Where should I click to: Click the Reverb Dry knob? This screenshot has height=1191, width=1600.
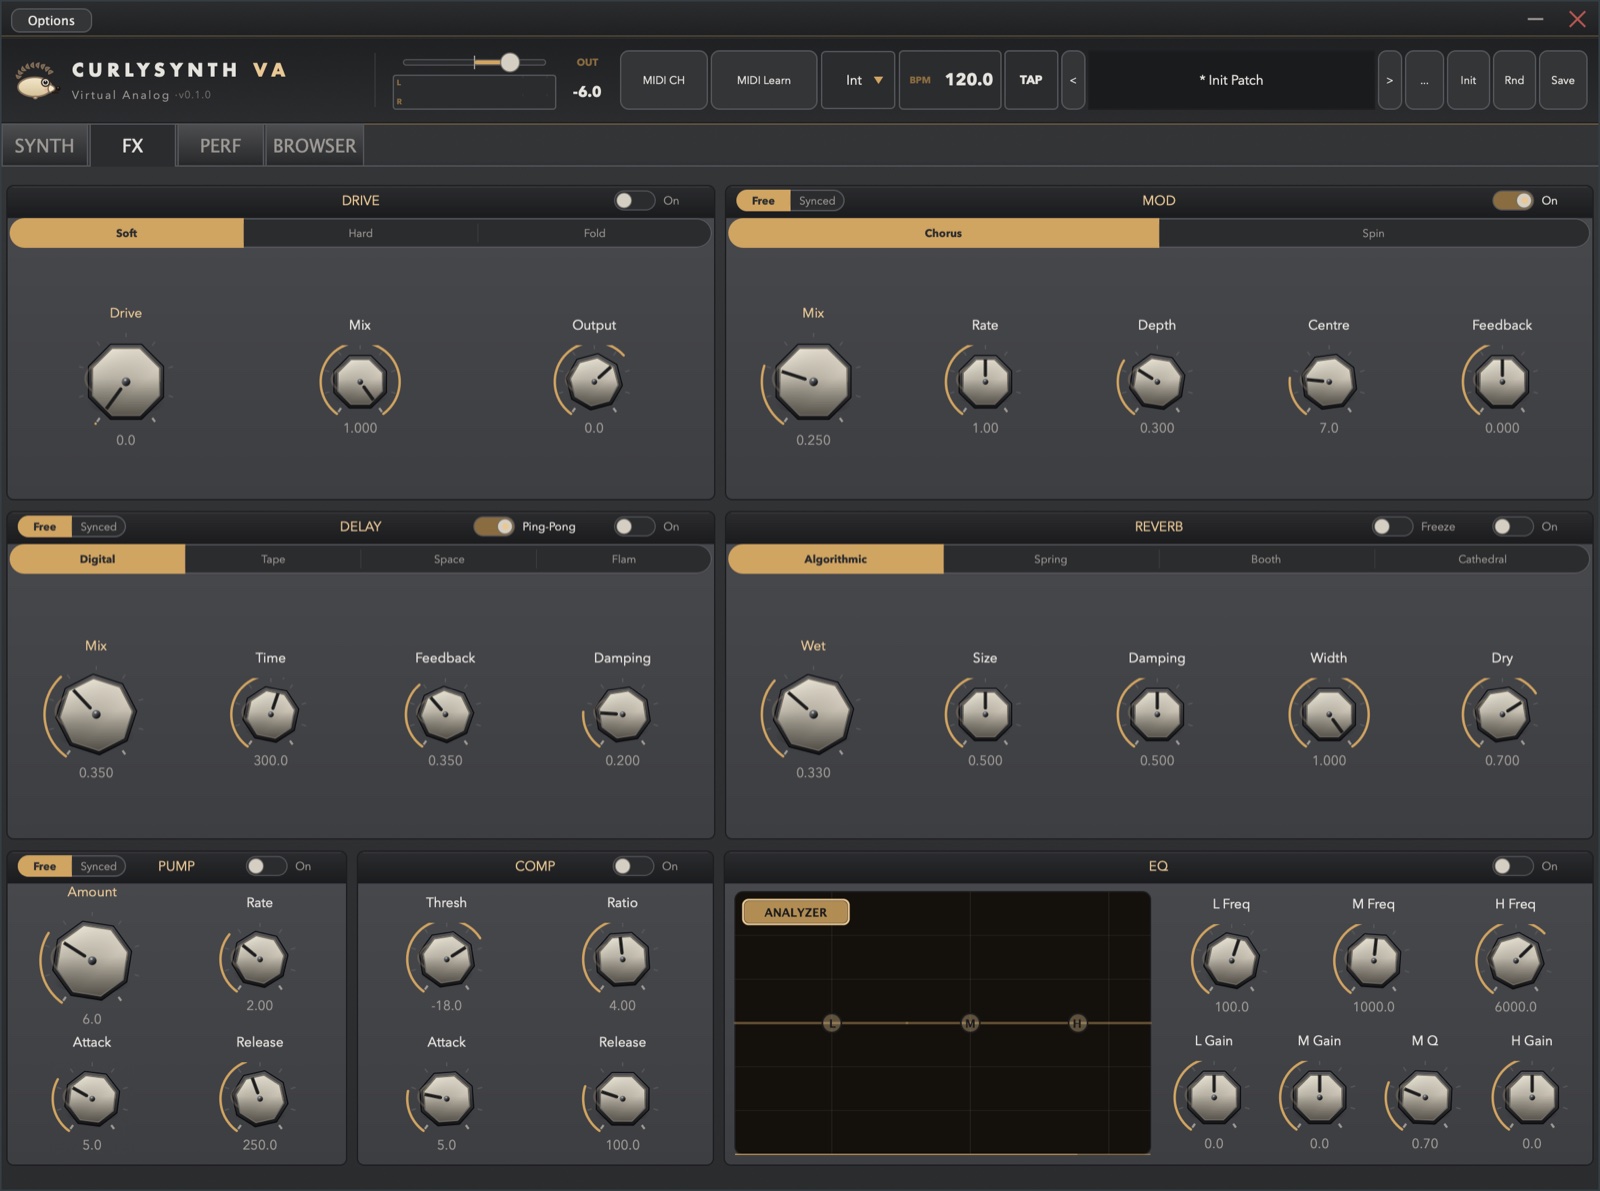1502,714
